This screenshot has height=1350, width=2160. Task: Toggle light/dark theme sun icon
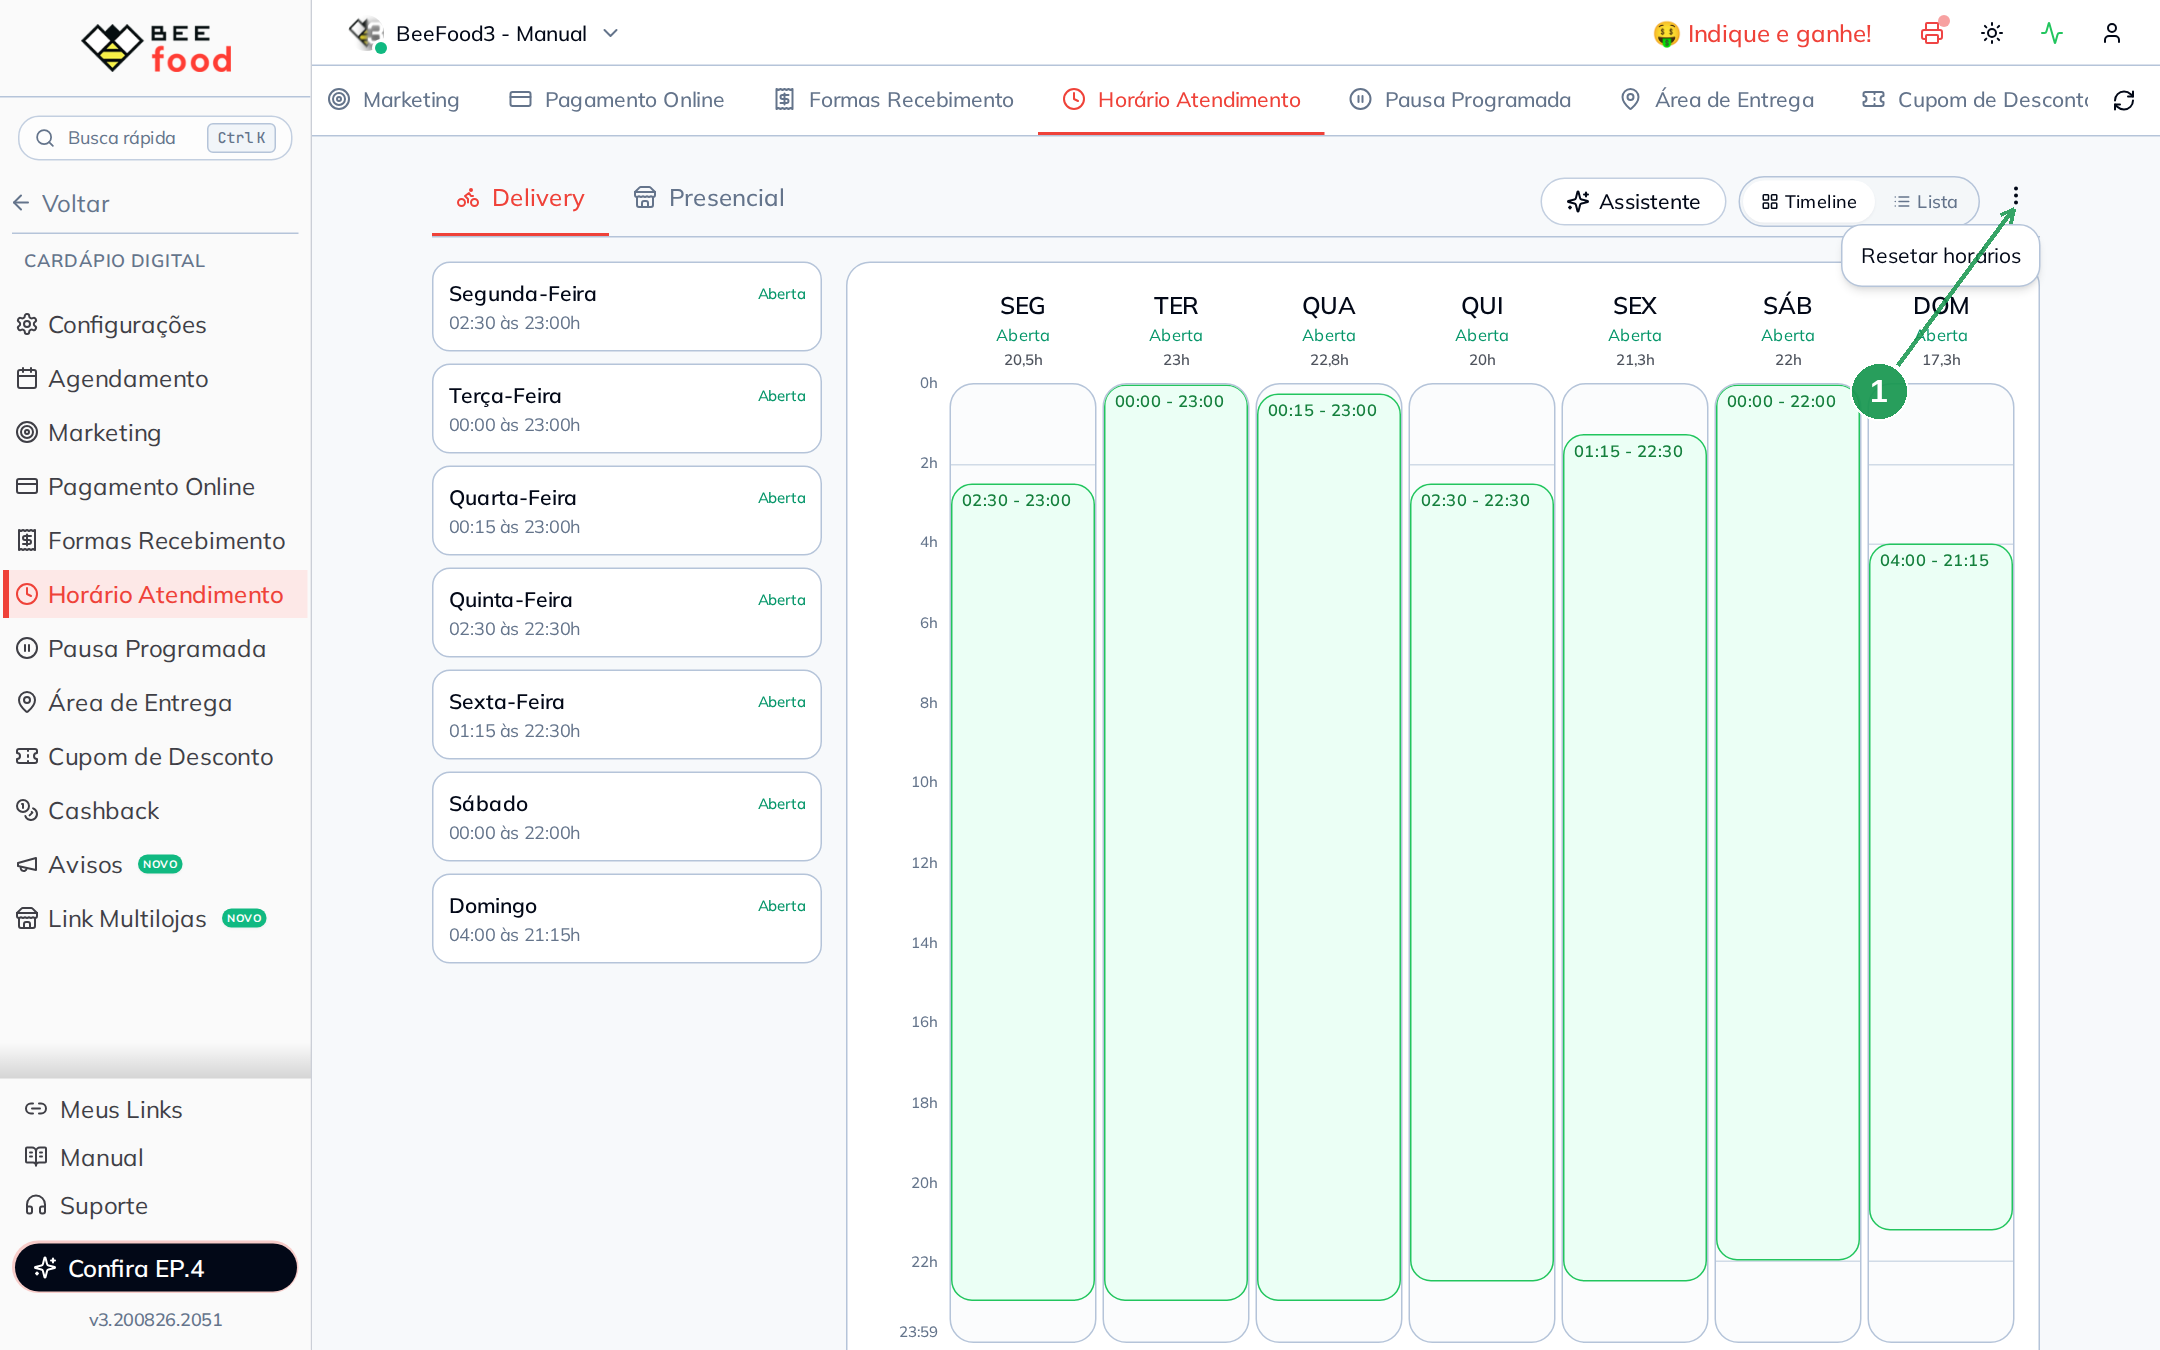pyautogui.click(x=1992, y=33)
